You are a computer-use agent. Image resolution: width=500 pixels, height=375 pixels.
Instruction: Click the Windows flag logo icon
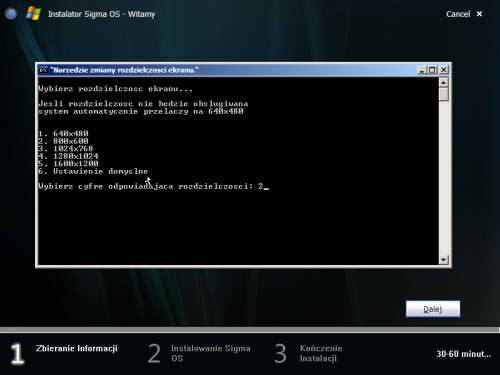click(33, 14)
